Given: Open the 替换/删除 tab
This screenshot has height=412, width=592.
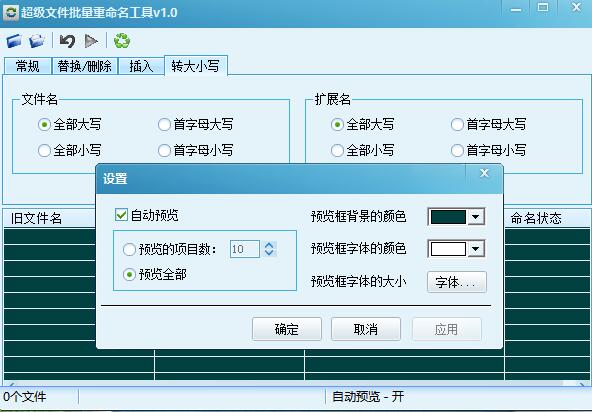Looking at the screenshot, I should pyautogui.click(x=85, y=66).
